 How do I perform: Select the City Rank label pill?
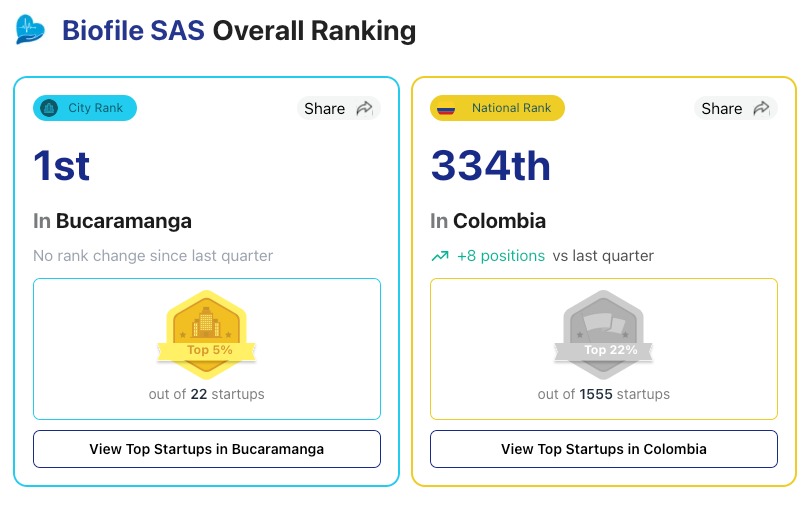85,108
